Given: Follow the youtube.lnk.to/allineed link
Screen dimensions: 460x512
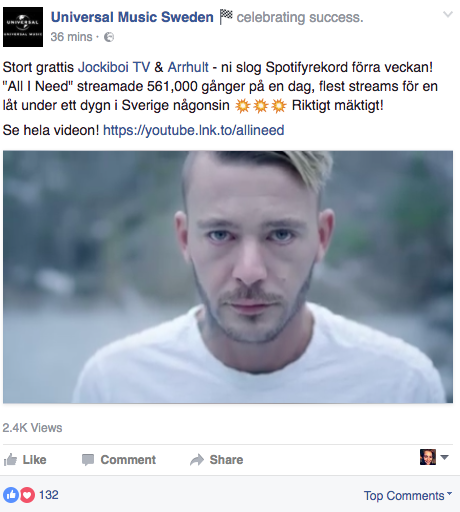Looking at the screenshot, I should [x=194, y=130].
